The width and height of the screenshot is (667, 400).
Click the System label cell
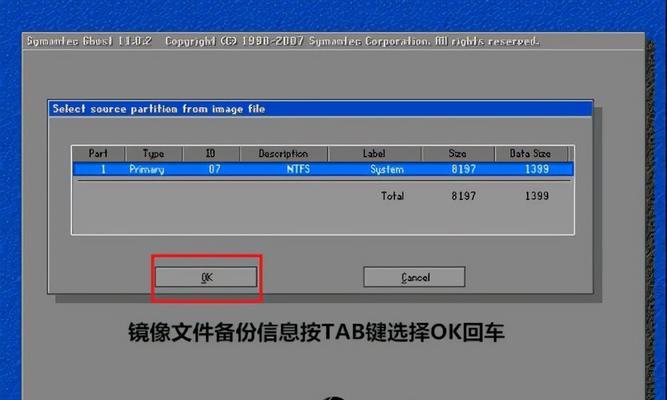pos(386,170)
